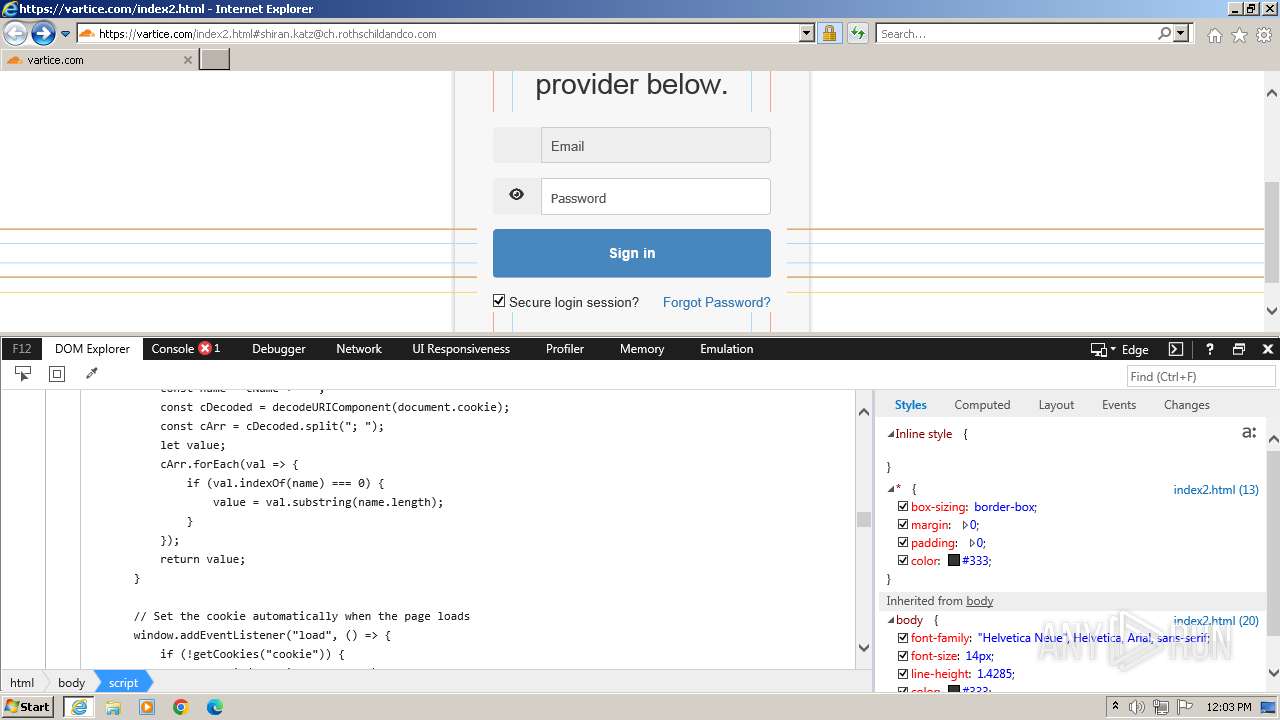Click the Start button
1280x720 pixels.
[x=28, y=707]
